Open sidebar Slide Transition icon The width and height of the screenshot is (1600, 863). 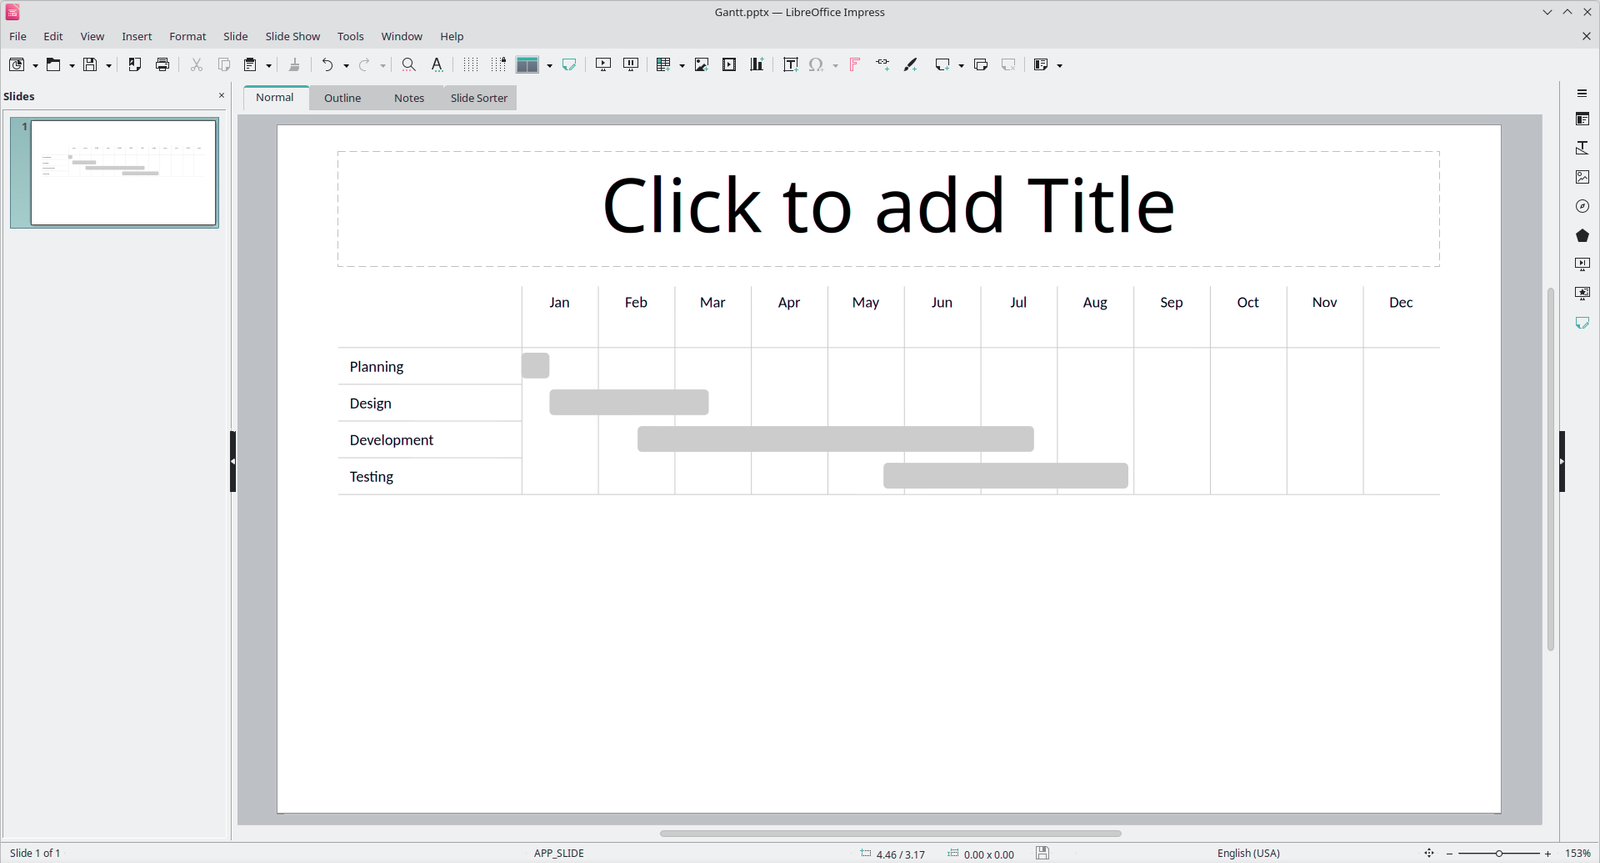coord(1582,265)
